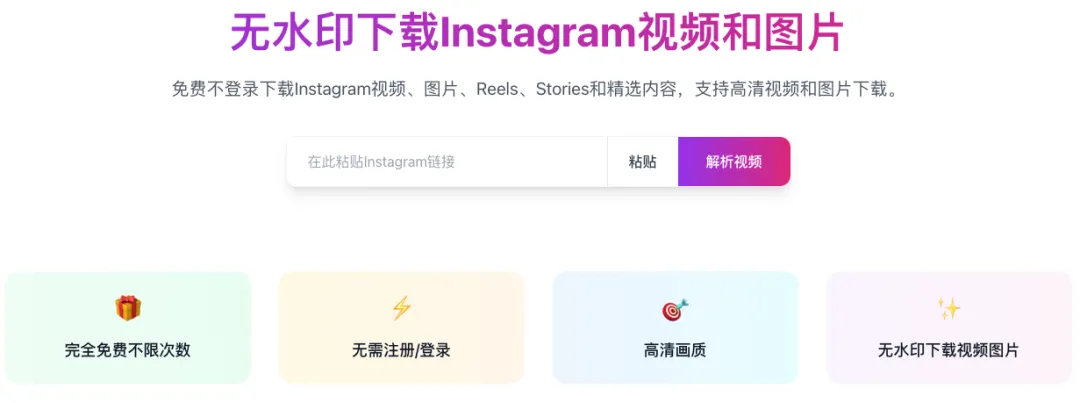Click the 无水印下载Instagram视频和图片 heading
The width and height of the screenshot is (1080, 403).
click(x=537, y=32)
